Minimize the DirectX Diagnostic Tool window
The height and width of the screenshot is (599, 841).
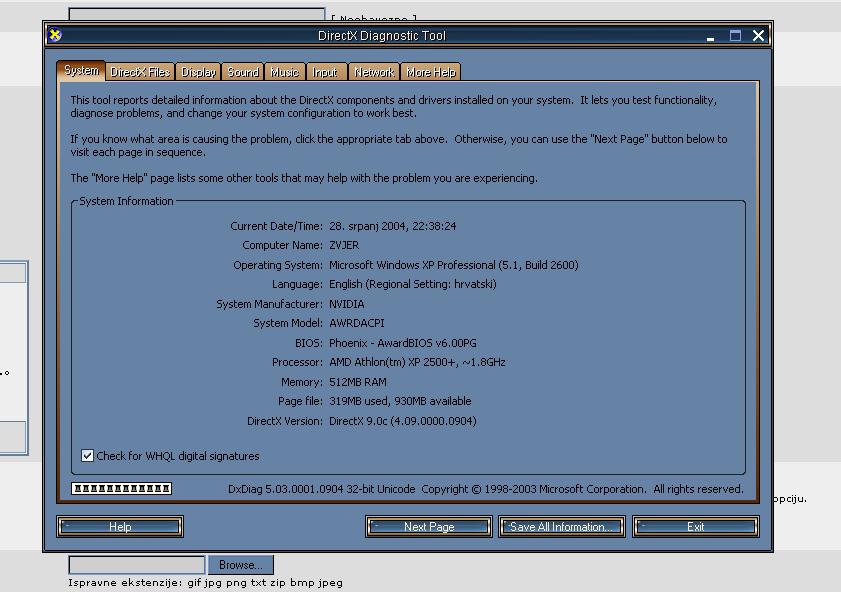pyautogui.click(x=711, y=36)
